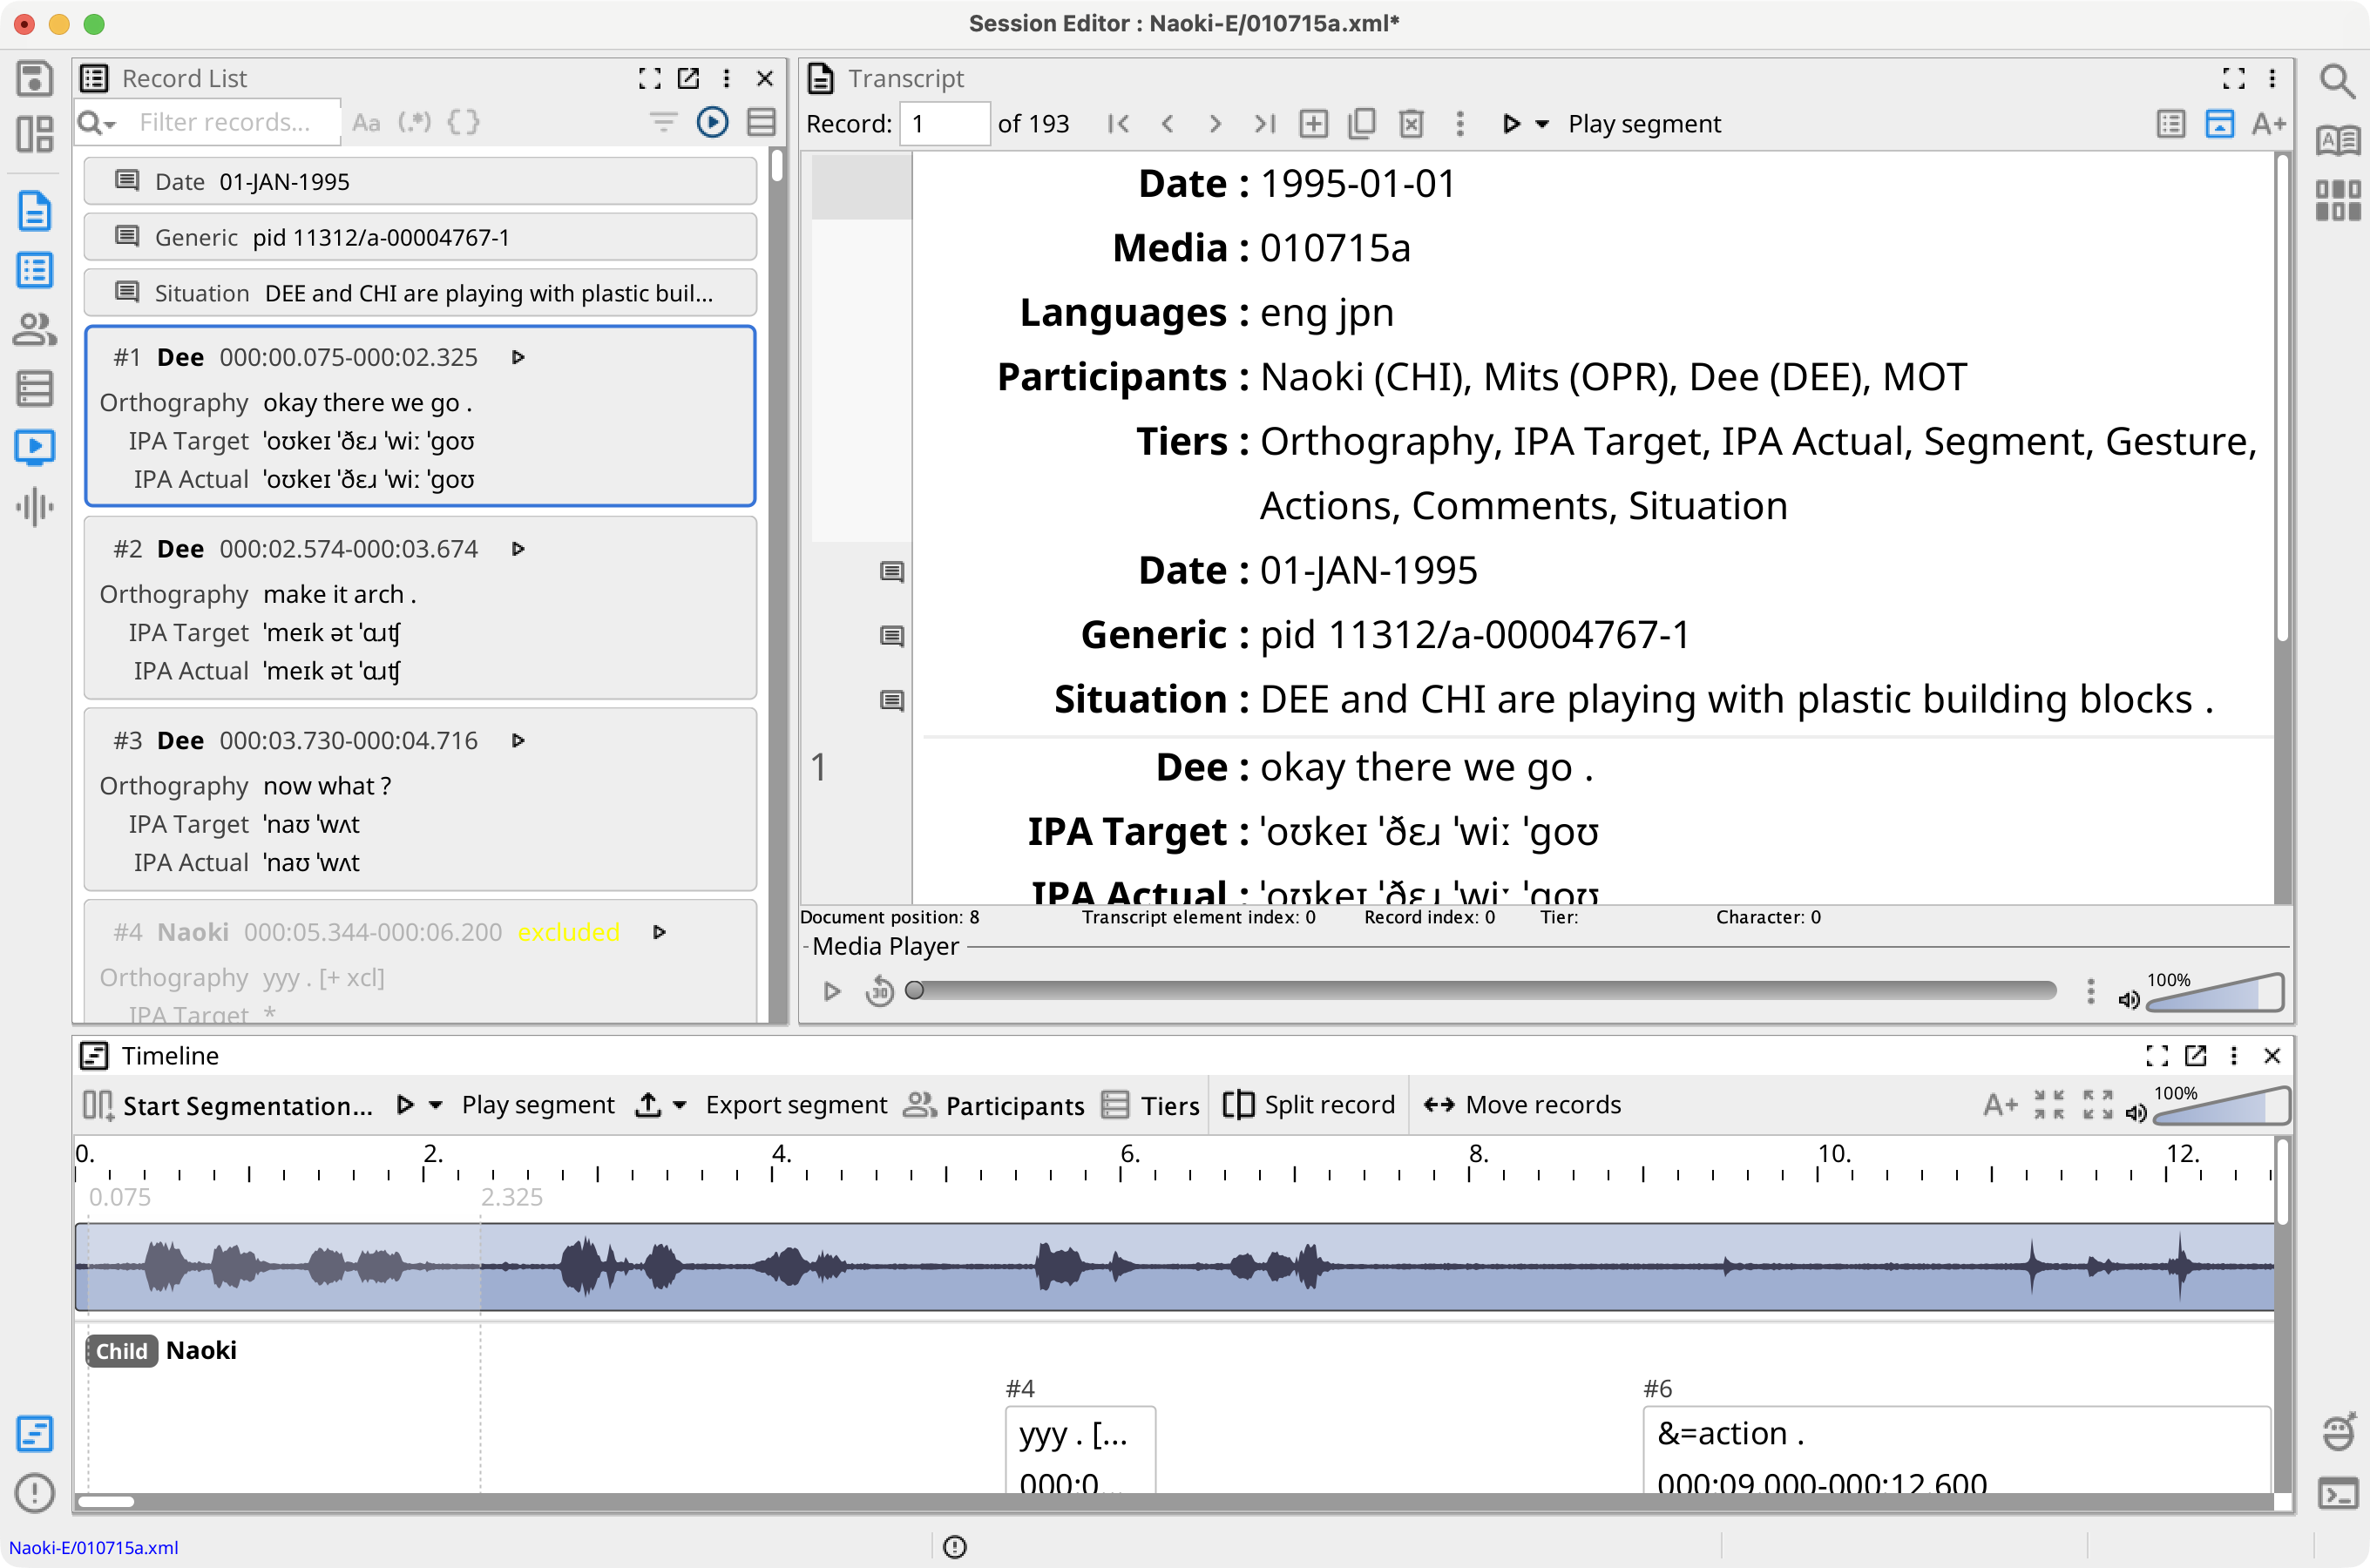
Task: Open Transcript Play segment dropdown arrow
Action: (x=1543, y=124)
